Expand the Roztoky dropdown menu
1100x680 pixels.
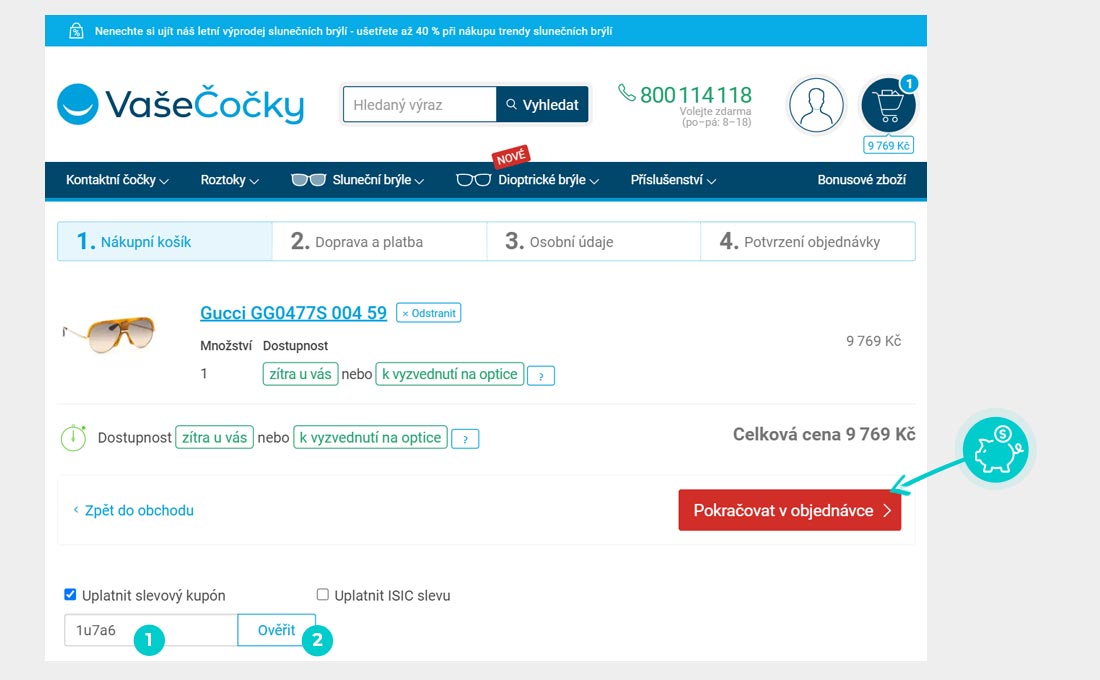click(x=229, y=180)
